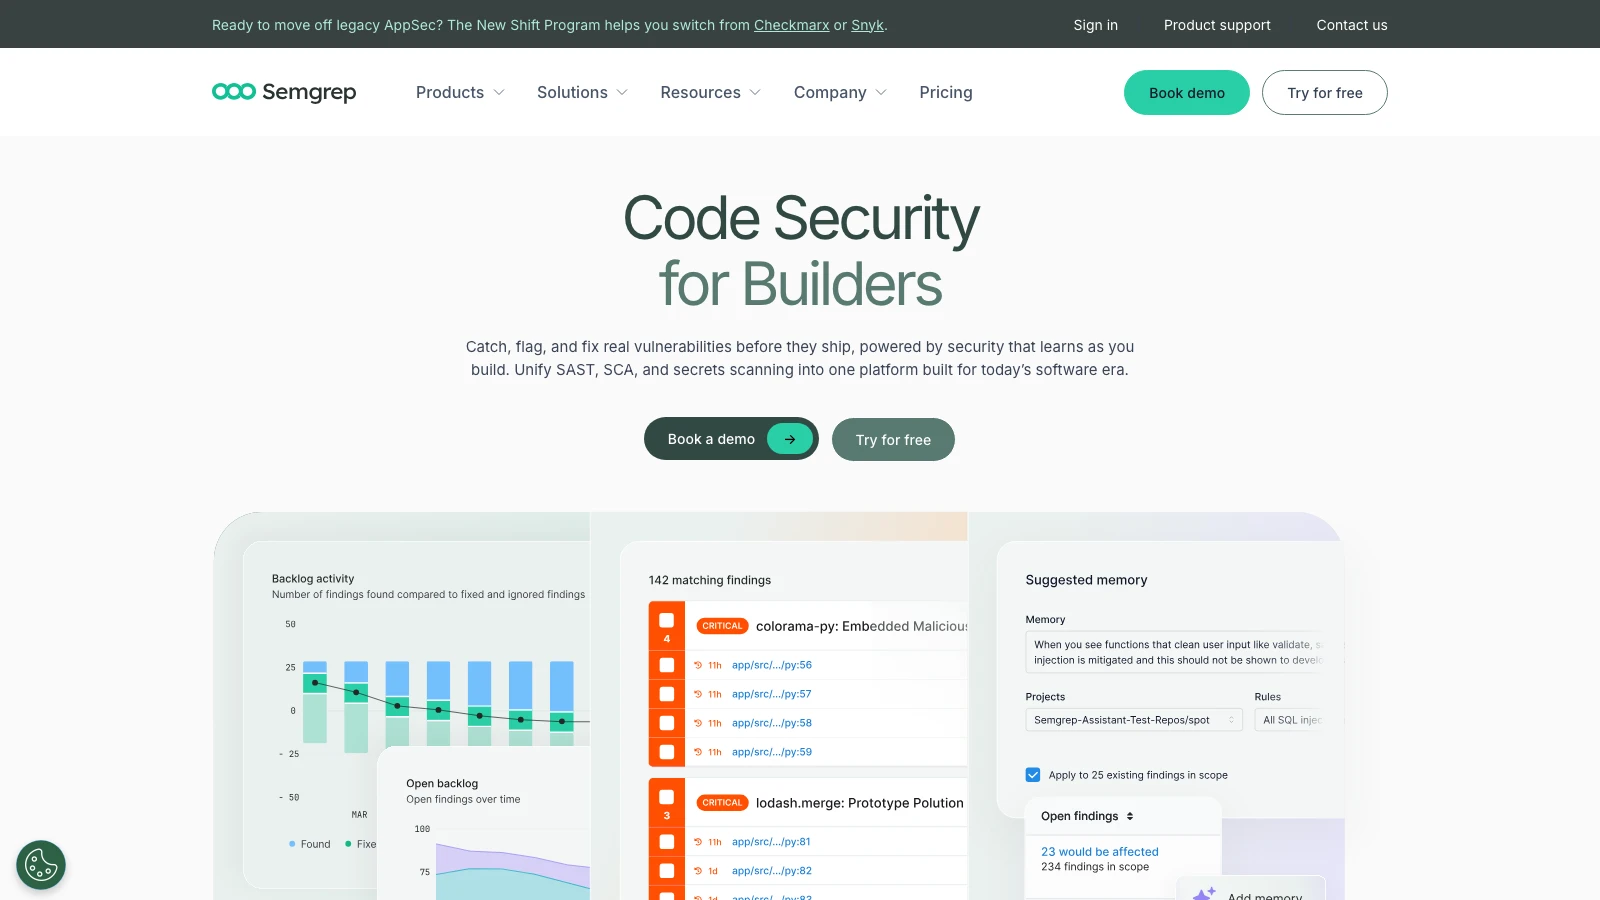The width and height of the screenshot is (1600, 900).
Task: Check the app/src/.../py:57 finding box
Action: (667, 694)
